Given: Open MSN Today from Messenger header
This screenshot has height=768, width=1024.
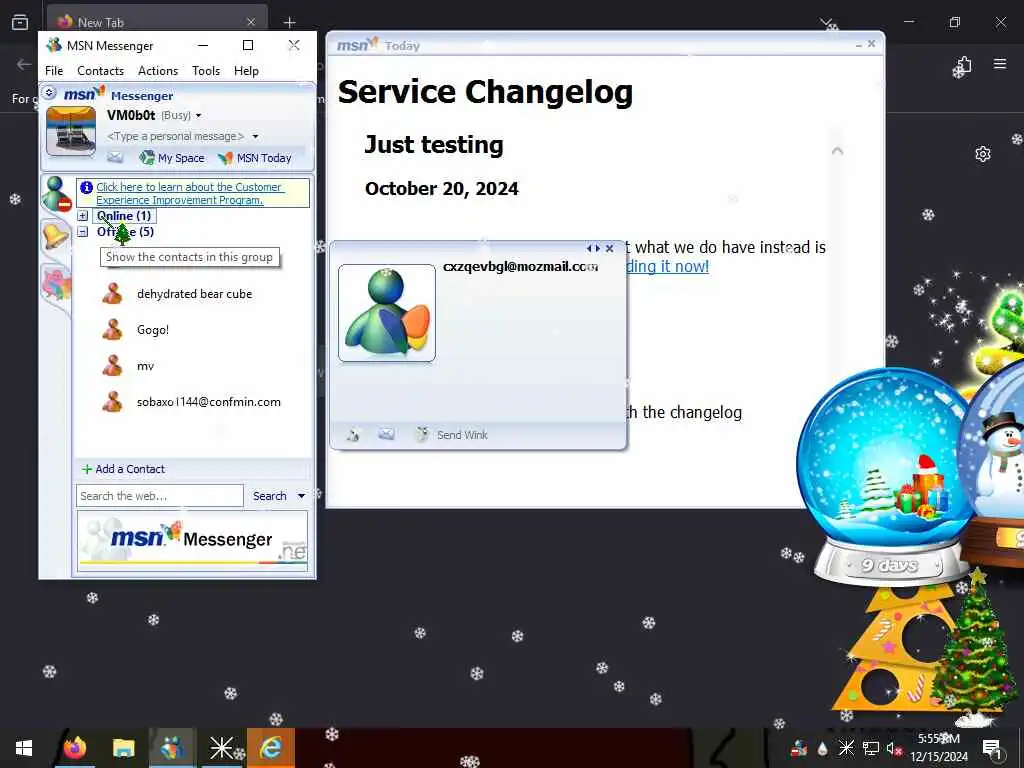Looking at the screenshot, I should click(255, 157).
